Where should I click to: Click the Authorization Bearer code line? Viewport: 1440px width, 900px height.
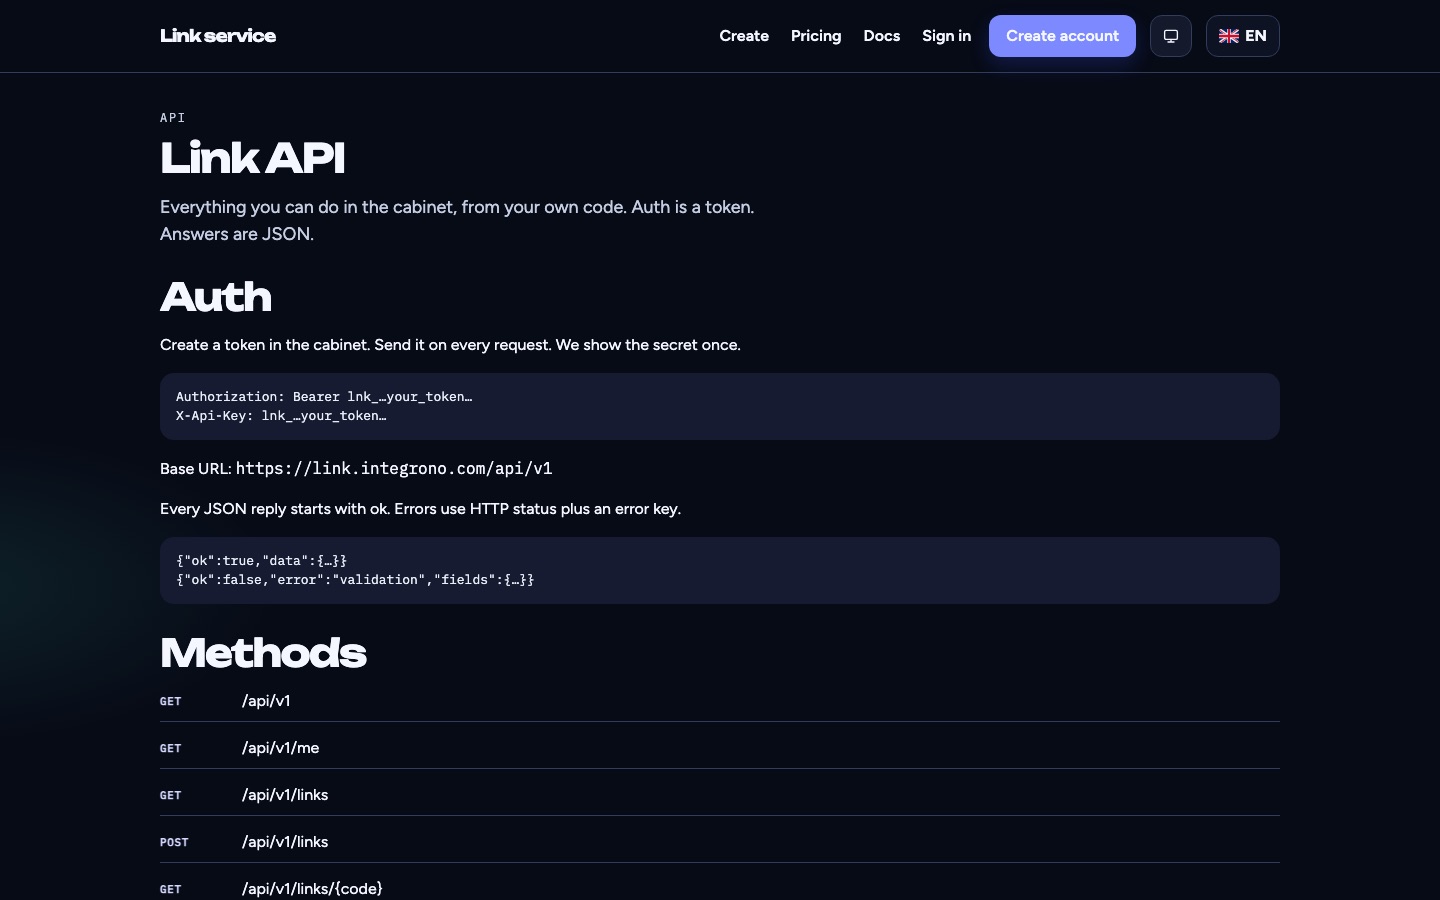[x=324, y=397]
